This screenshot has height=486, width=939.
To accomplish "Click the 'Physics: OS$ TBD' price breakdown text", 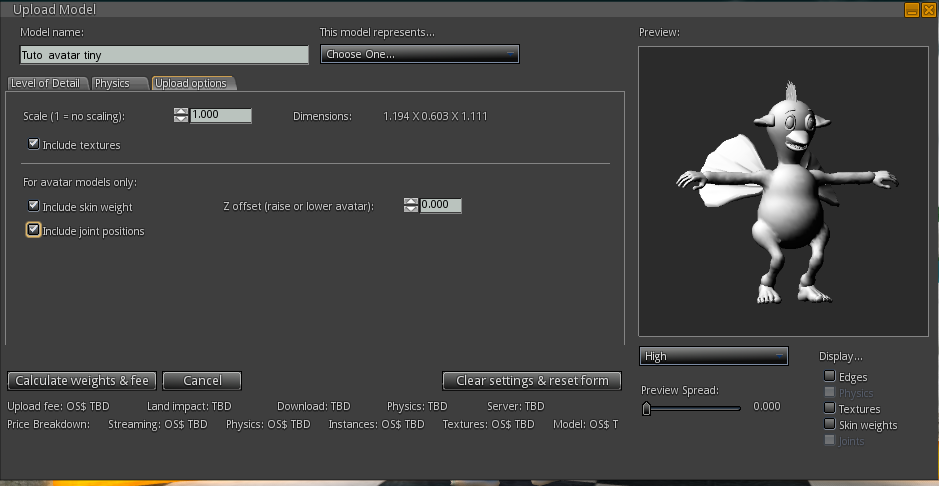I will coord(268,424).
